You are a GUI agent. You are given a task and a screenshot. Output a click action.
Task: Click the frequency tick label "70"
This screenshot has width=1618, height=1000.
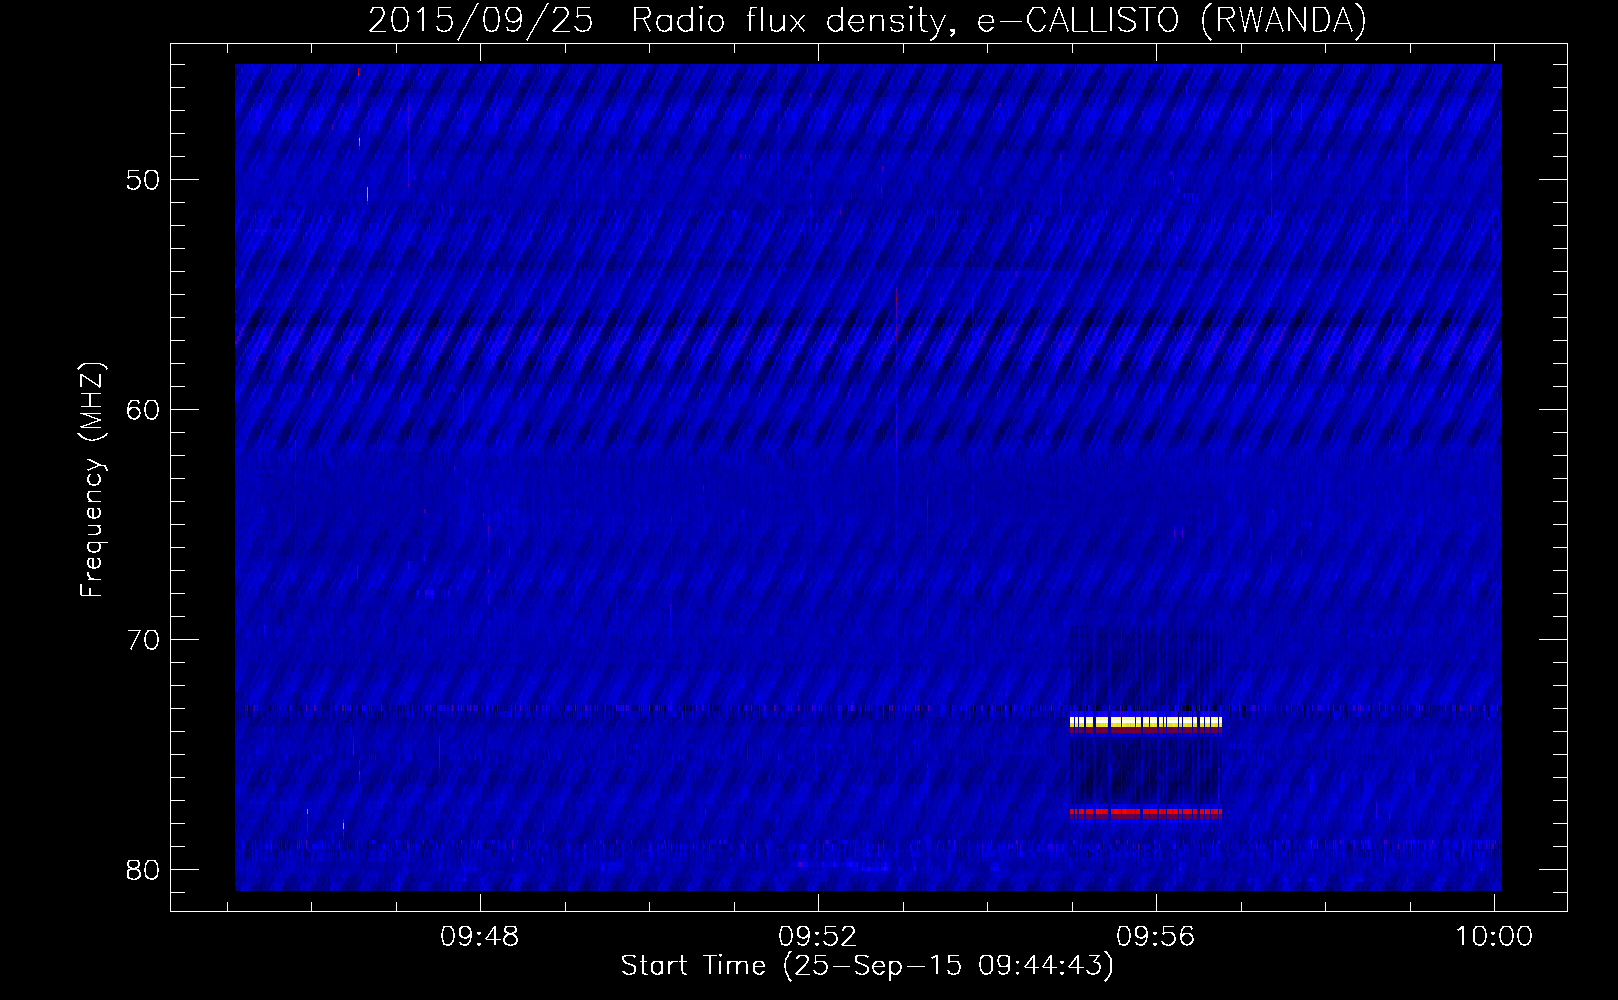[x=143, y=640]
